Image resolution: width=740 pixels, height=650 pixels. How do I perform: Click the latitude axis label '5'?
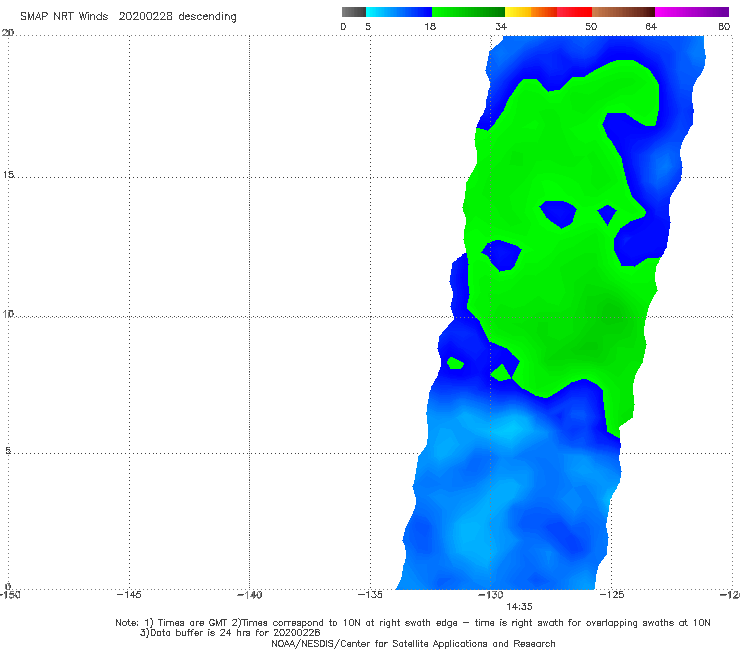coord(8,451)
